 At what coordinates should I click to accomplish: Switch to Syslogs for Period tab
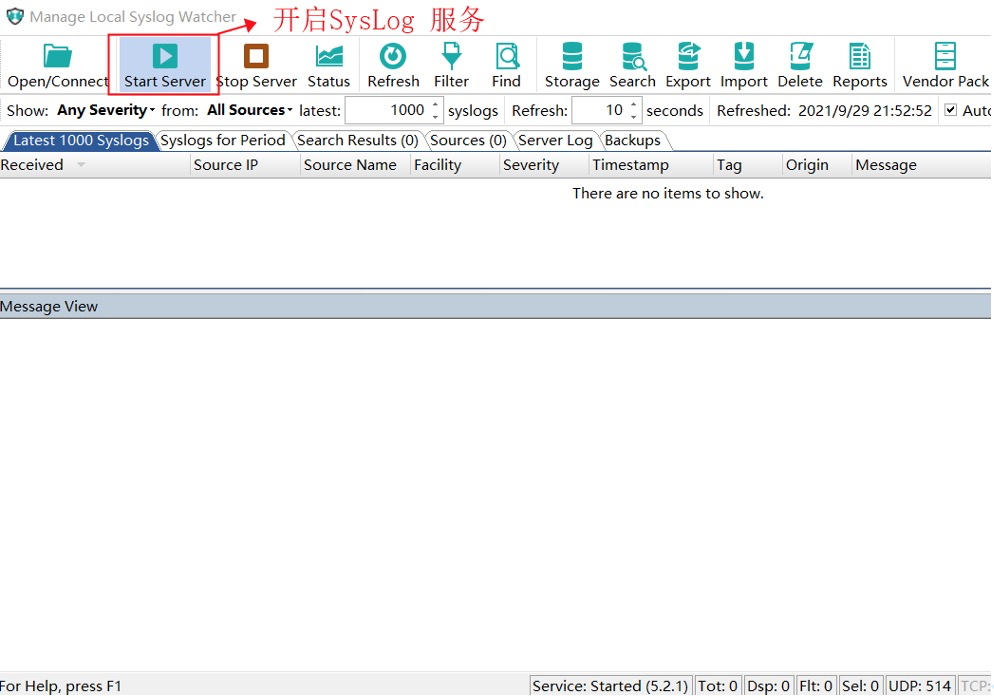[x=223, y=140]
